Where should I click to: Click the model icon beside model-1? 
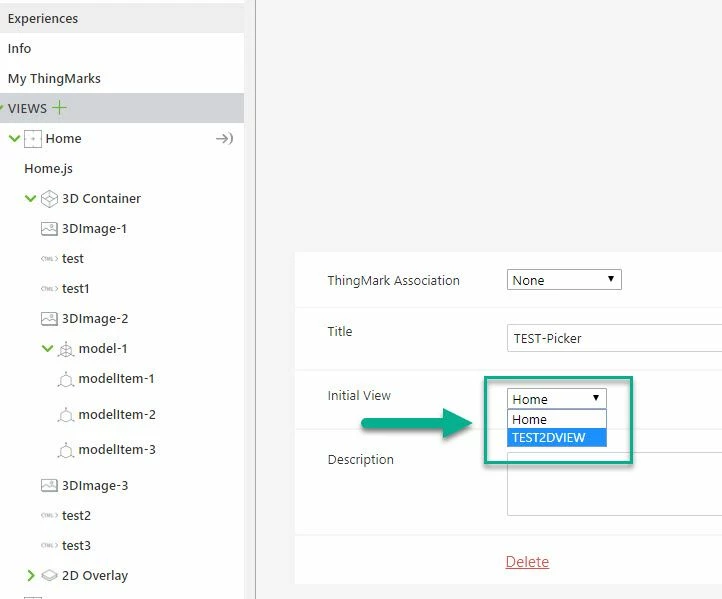coord(66,349)
